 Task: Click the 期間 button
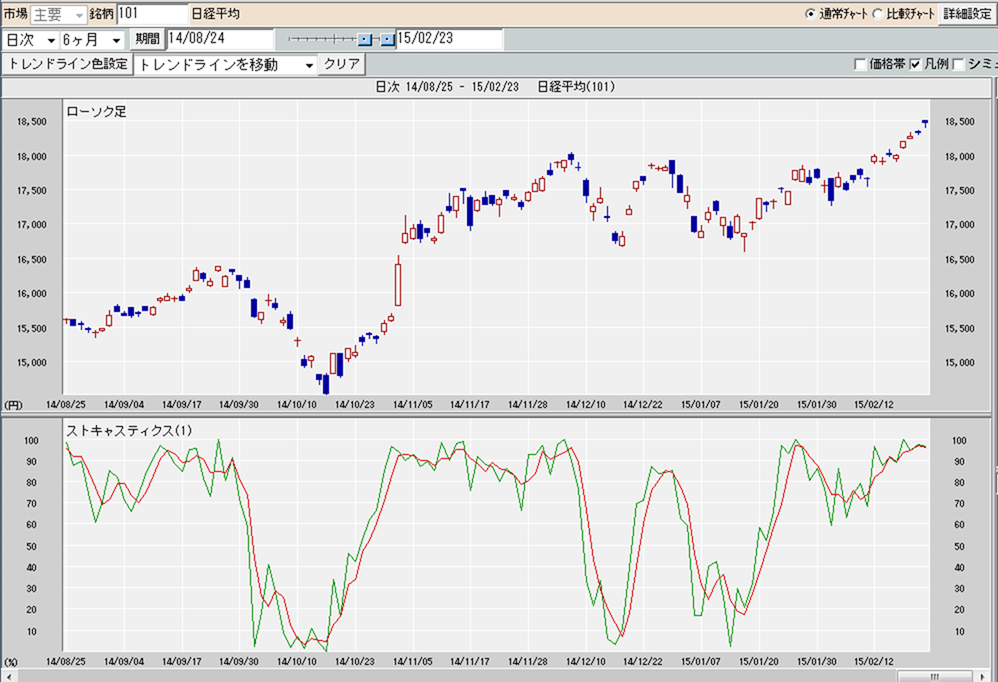(147, 39)
